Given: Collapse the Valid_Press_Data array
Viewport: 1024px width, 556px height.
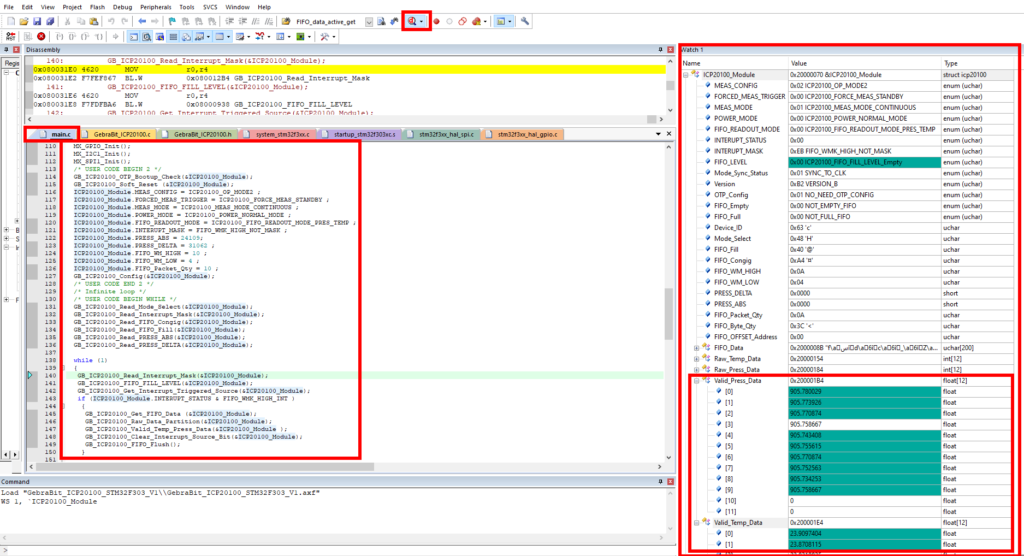Looking at the screenshot, I should pyautogui.click(x=696, y=381).
